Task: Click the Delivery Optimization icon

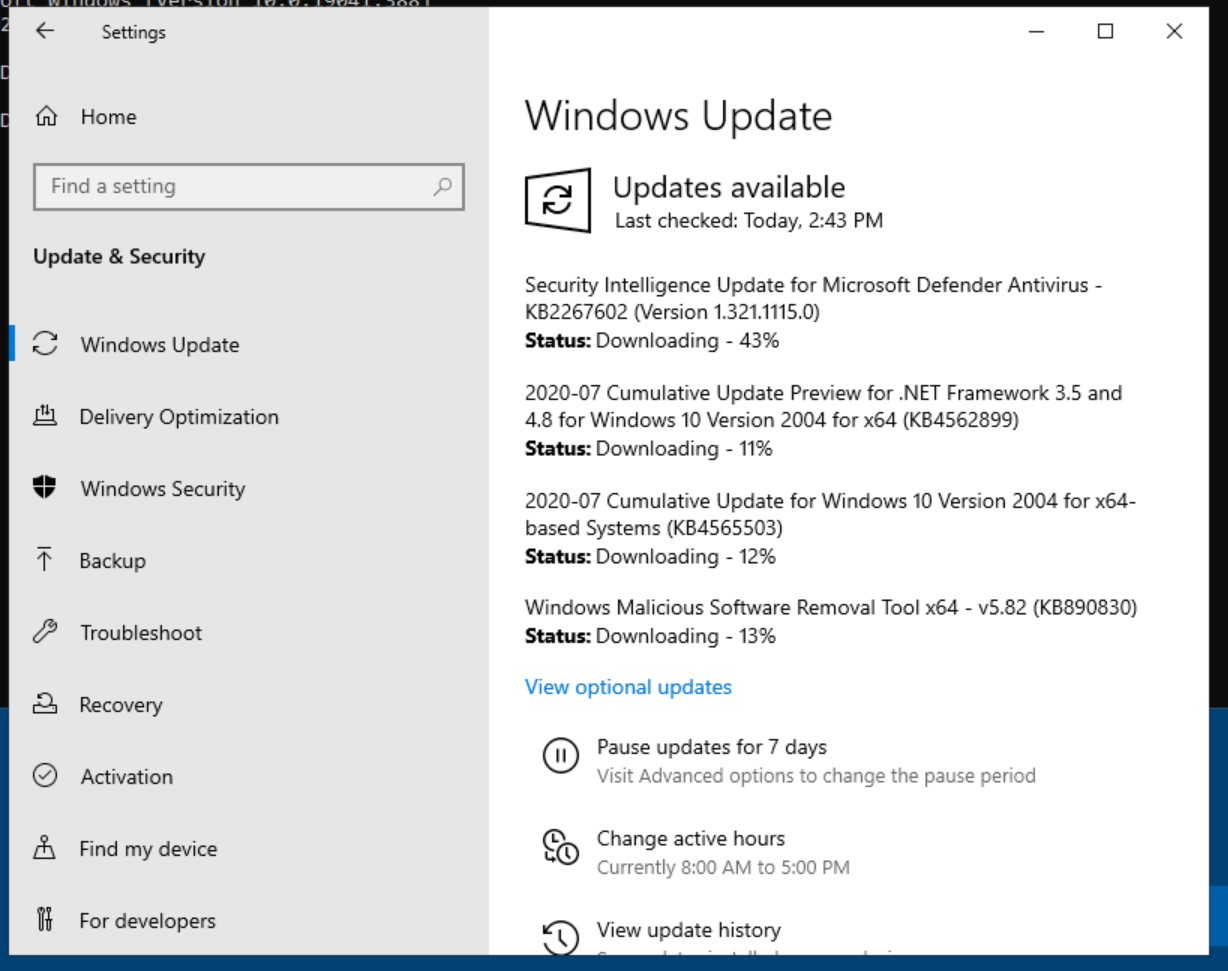Action: [x=45, y=416]
